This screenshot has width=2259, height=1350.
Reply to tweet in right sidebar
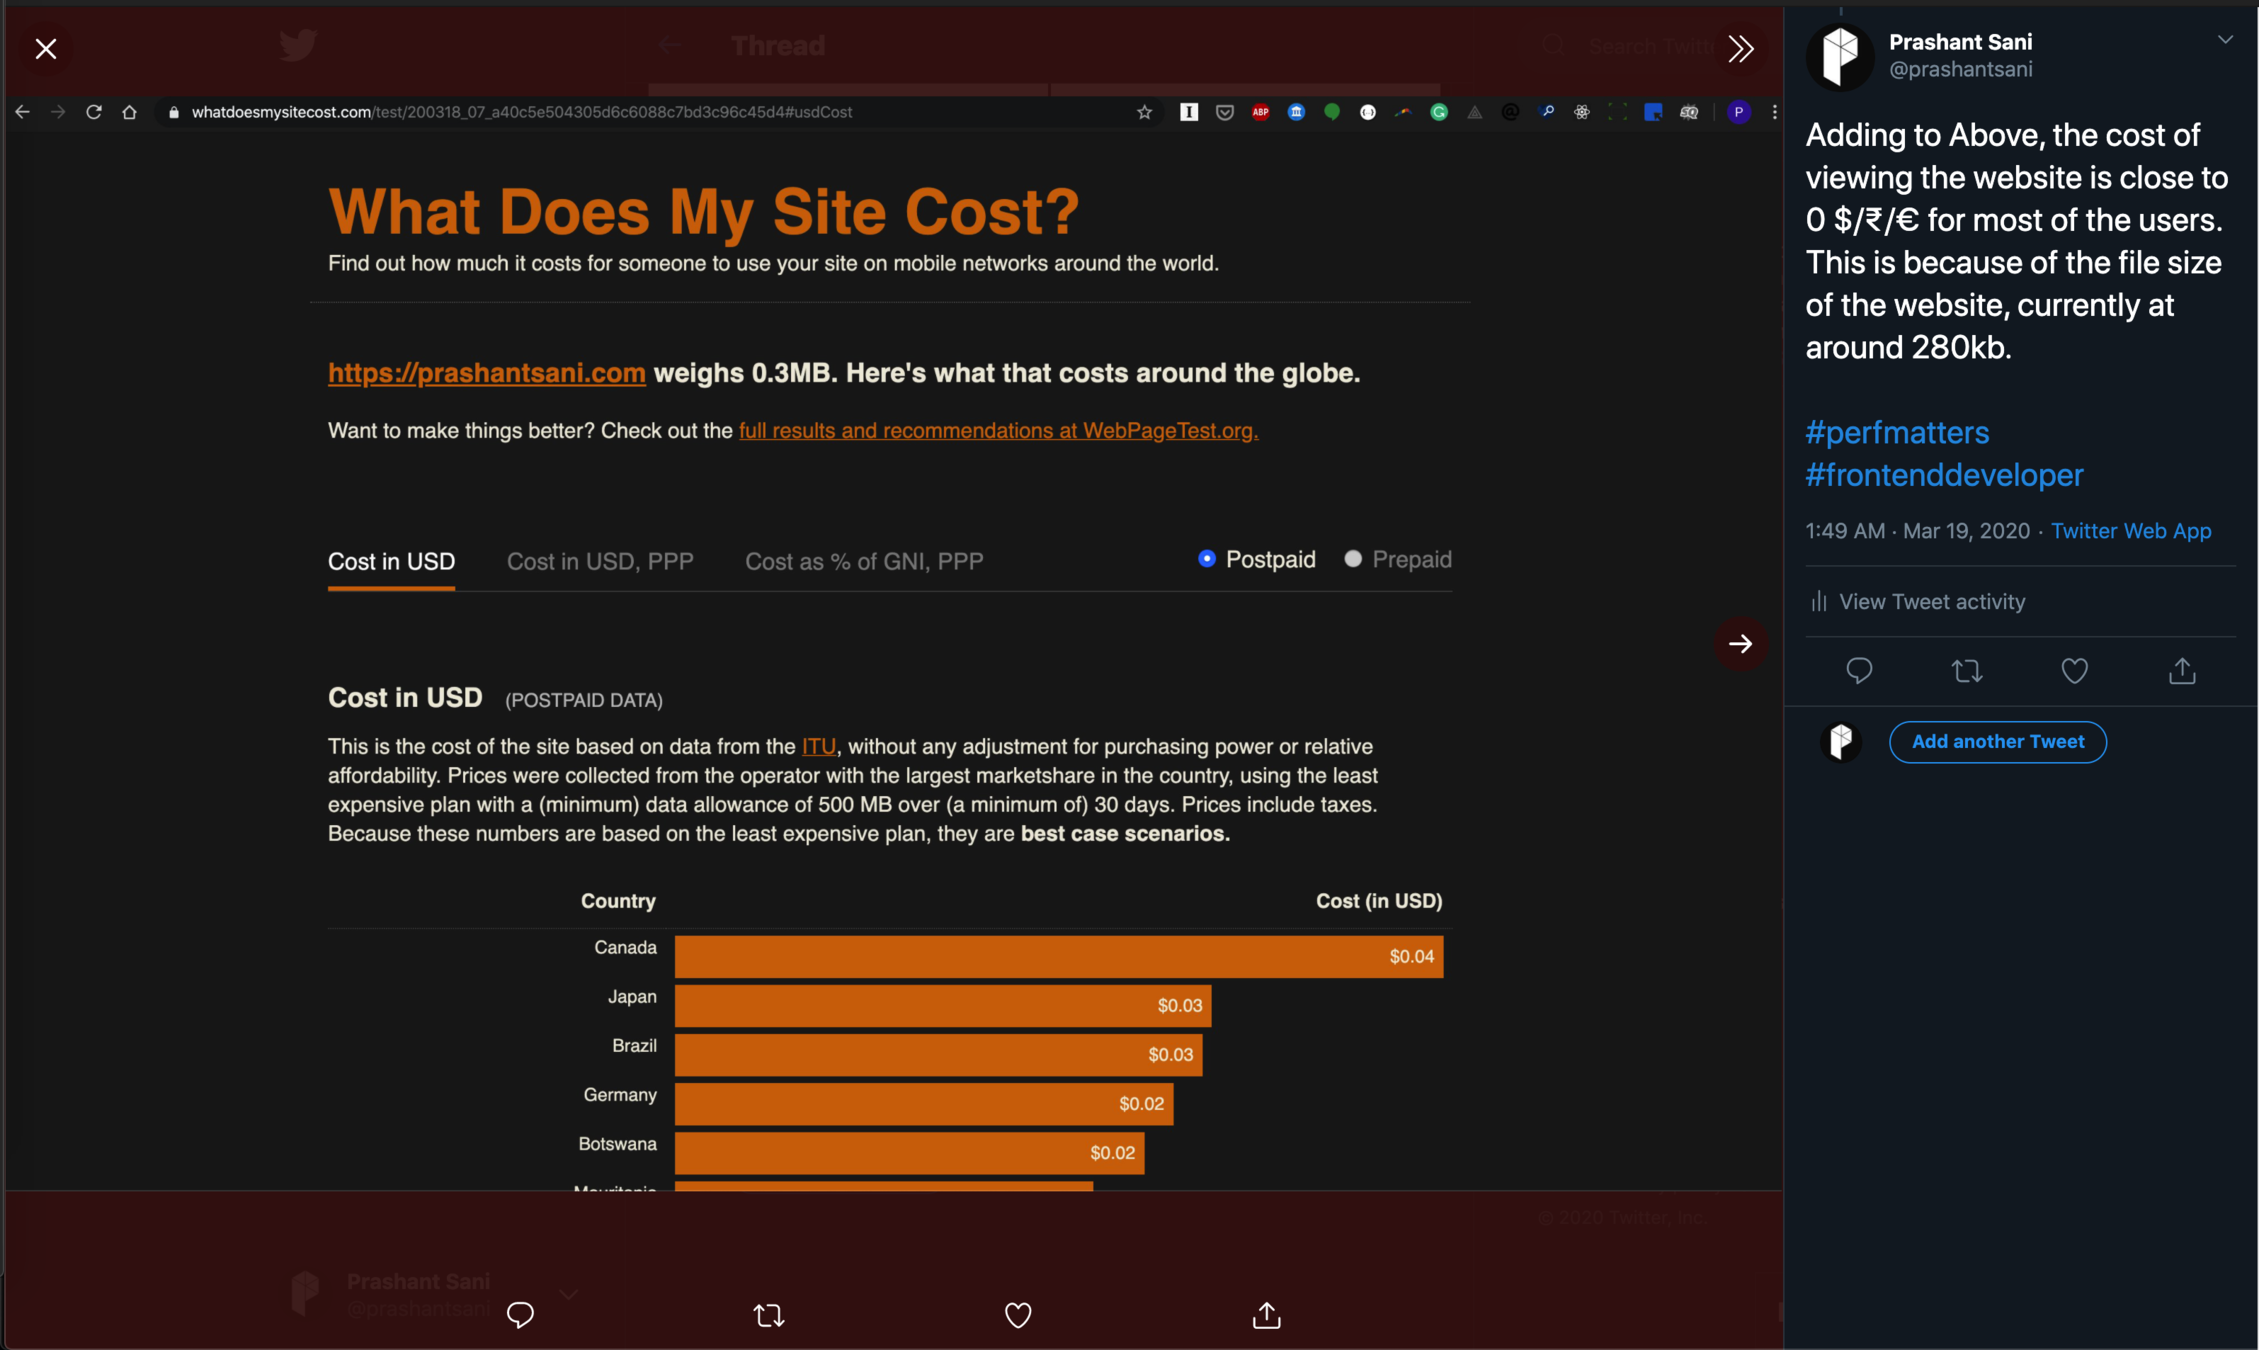[x=1858, y=671]
